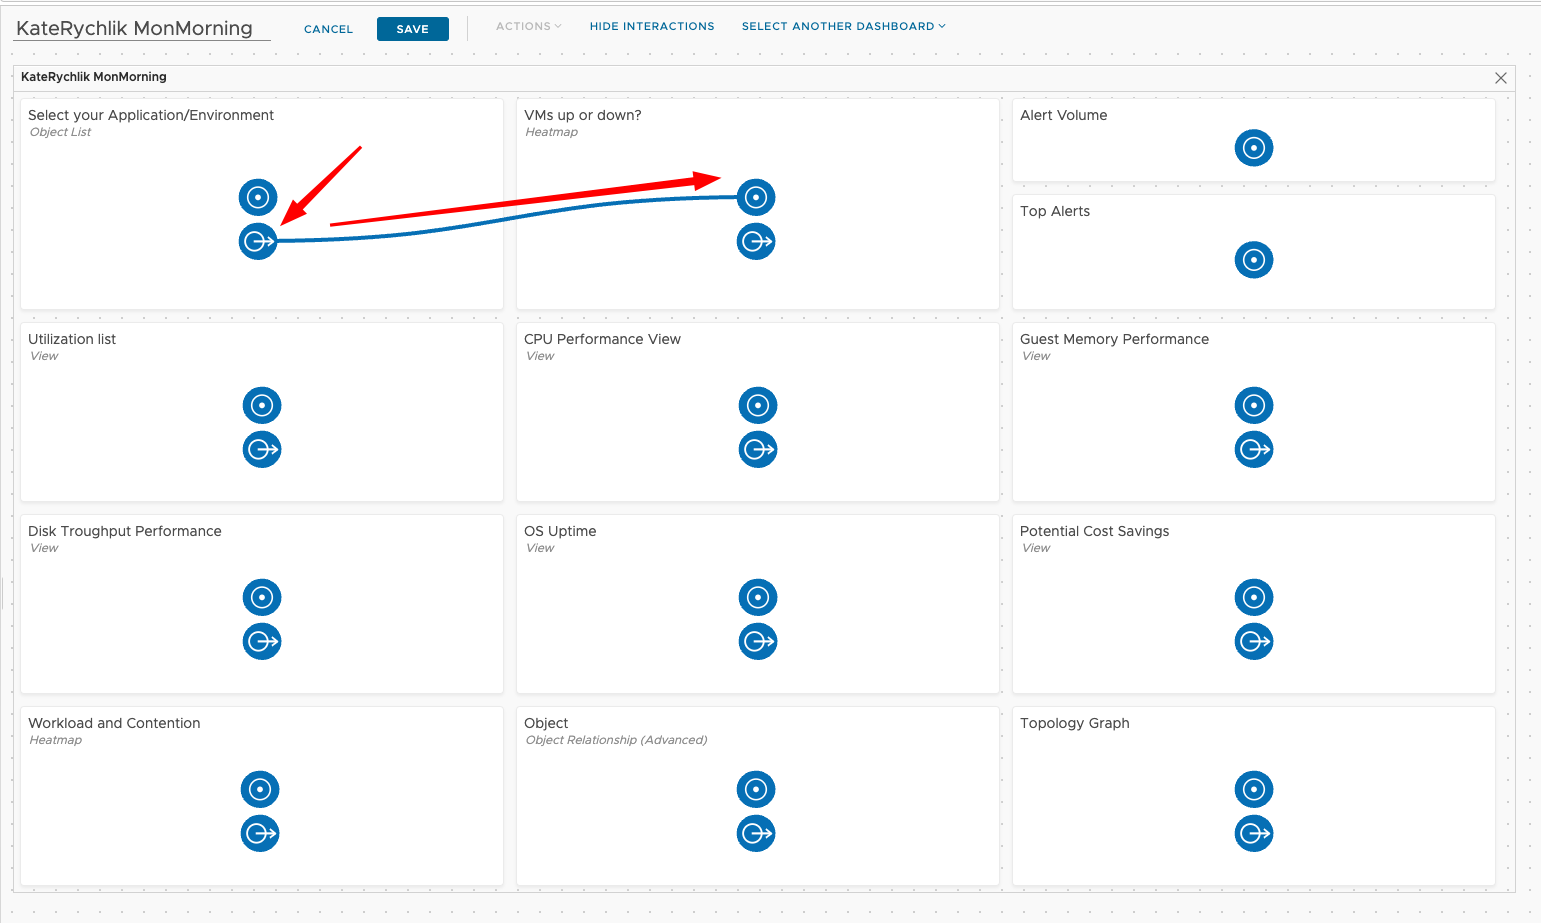Open the Select Another Dashboard dropdown
The height and width of the screenshot is (923, 1541).
click(843, 26)
